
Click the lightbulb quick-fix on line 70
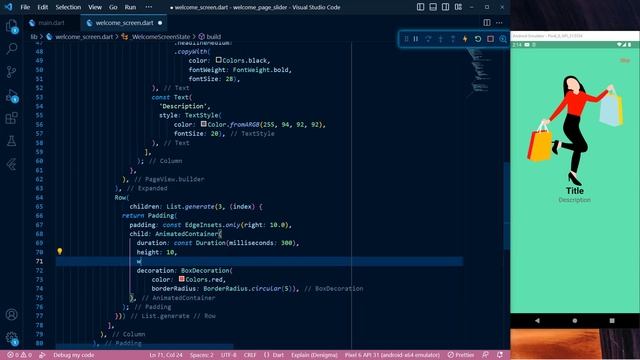[60, 251]
